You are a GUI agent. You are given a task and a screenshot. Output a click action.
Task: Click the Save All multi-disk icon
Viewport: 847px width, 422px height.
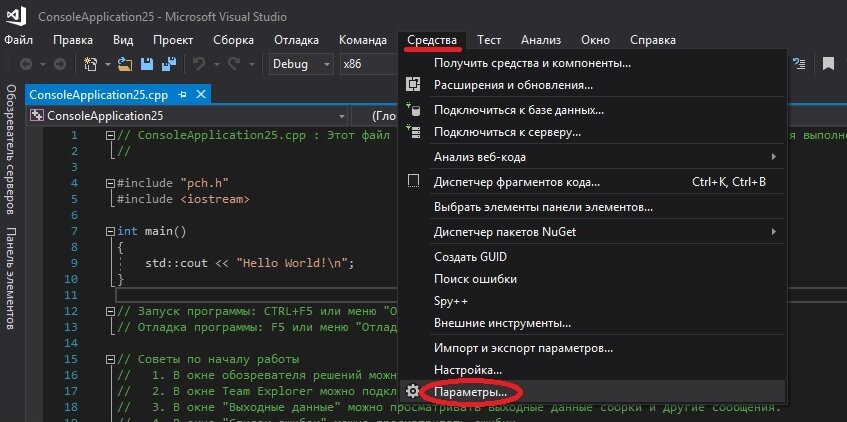pos(169,64)
